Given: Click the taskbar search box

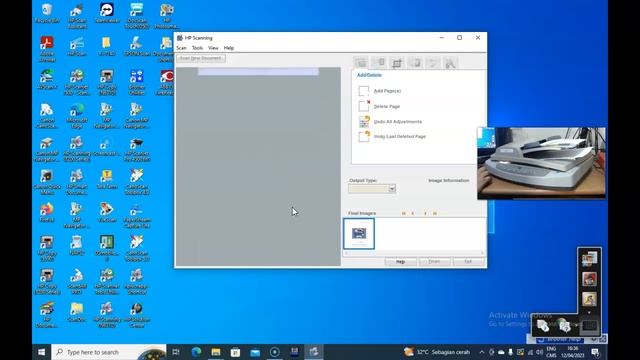Looking at the screenshot, I should (x=109, y=352).
